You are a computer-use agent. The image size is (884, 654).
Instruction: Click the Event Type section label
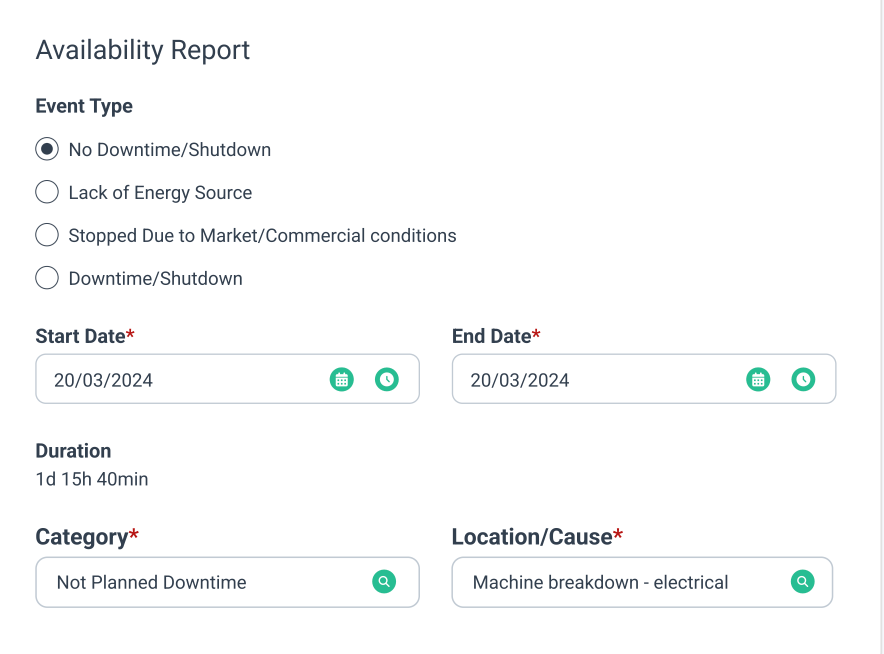(84, 105)
